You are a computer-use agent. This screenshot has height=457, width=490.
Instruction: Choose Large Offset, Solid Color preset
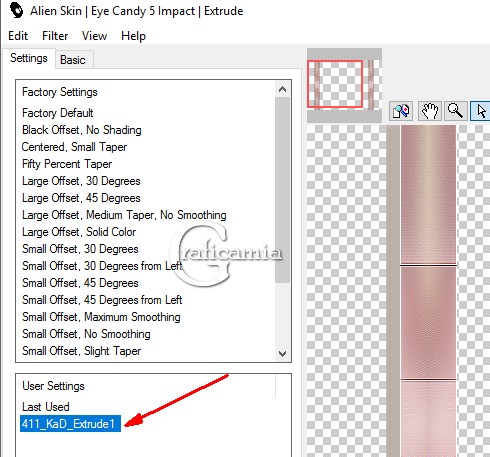(x=79, y=232)
